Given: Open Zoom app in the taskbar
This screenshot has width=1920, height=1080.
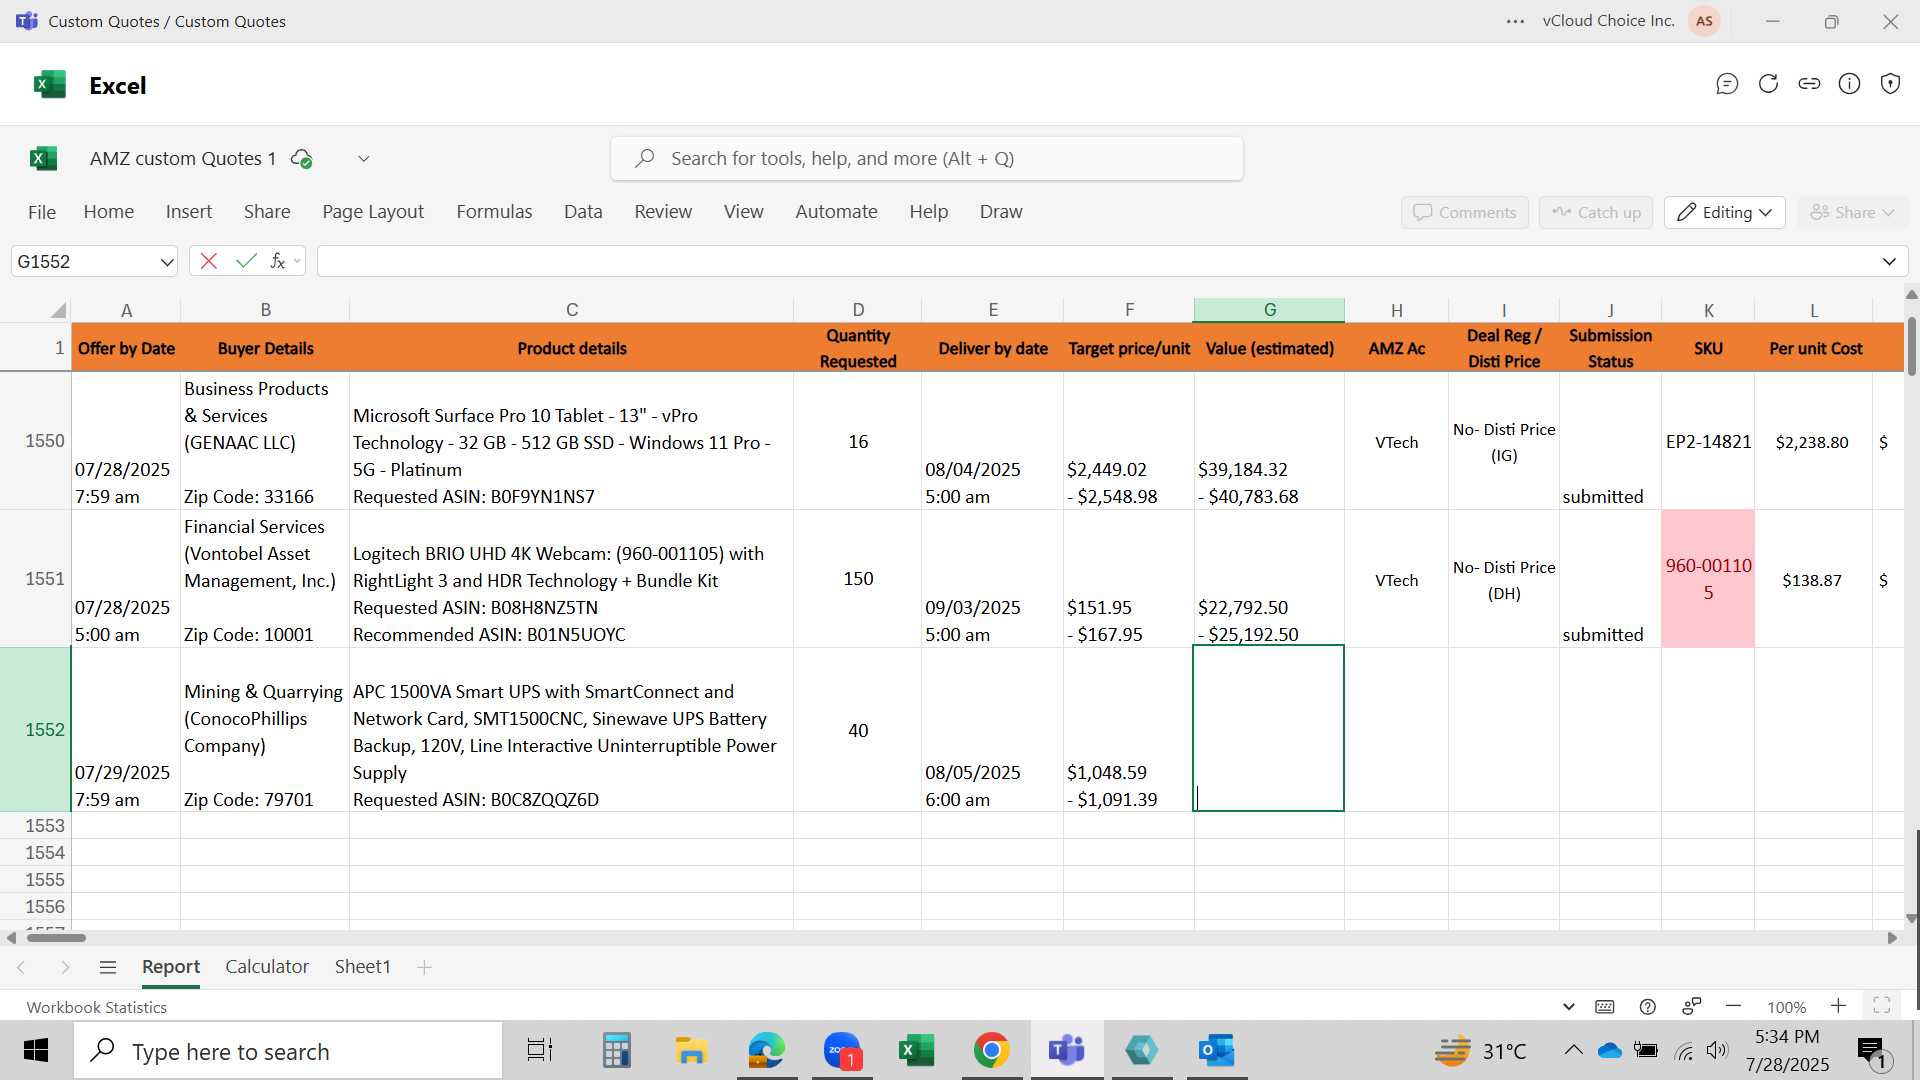Looking at the screenshot, I should (x=843, y=1051).
